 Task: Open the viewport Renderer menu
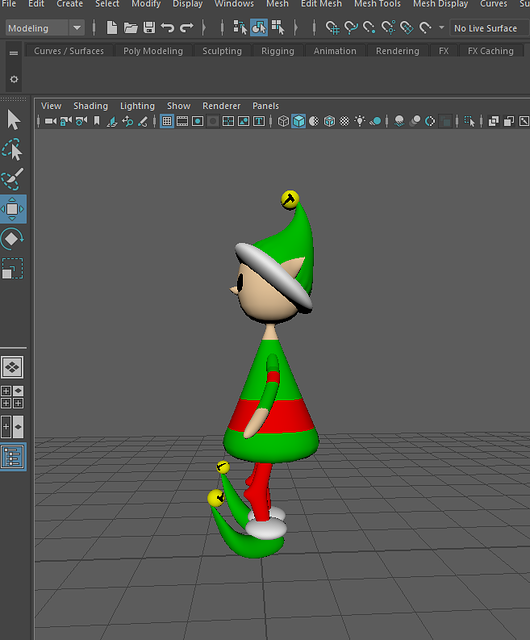221,106
